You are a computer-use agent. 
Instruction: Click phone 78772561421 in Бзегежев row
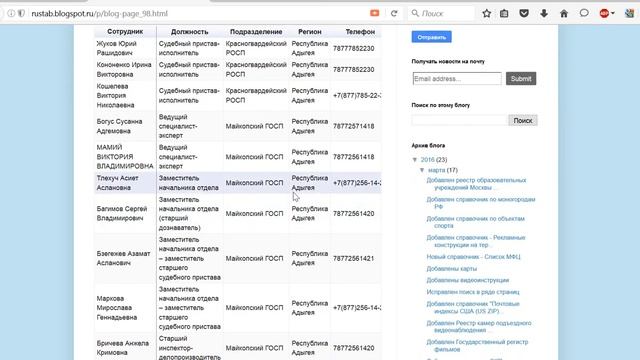click(x=353, y=258)
